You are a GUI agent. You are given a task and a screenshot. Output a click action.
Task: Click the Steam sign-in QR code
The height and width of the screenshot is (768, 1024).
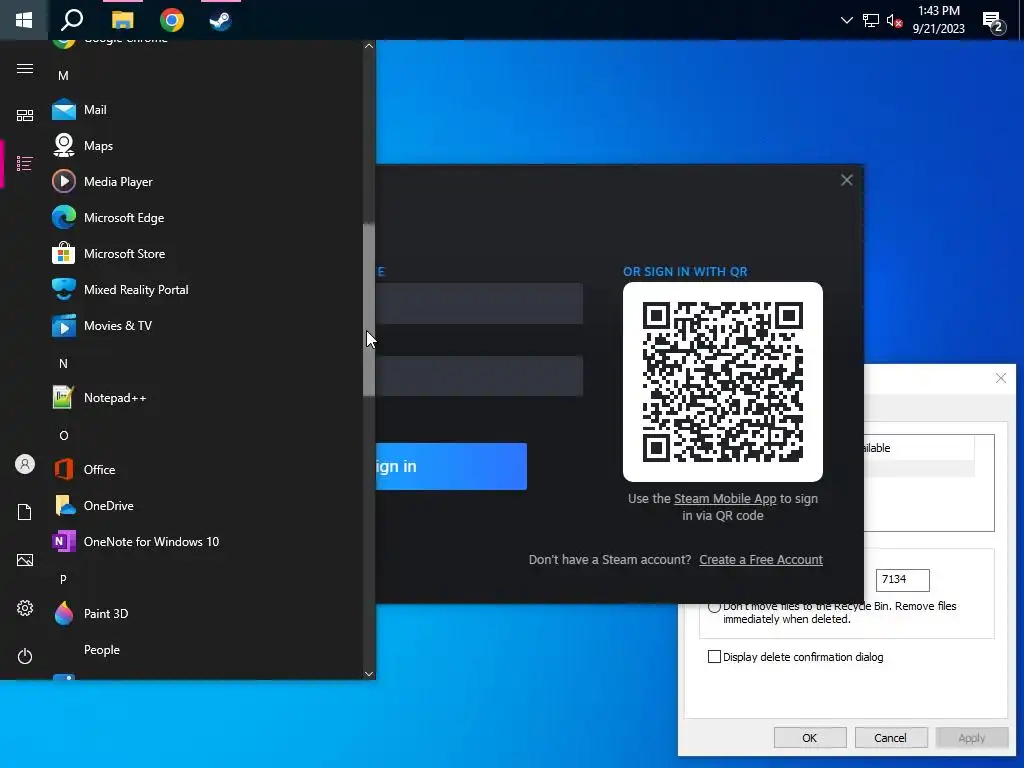723,382
